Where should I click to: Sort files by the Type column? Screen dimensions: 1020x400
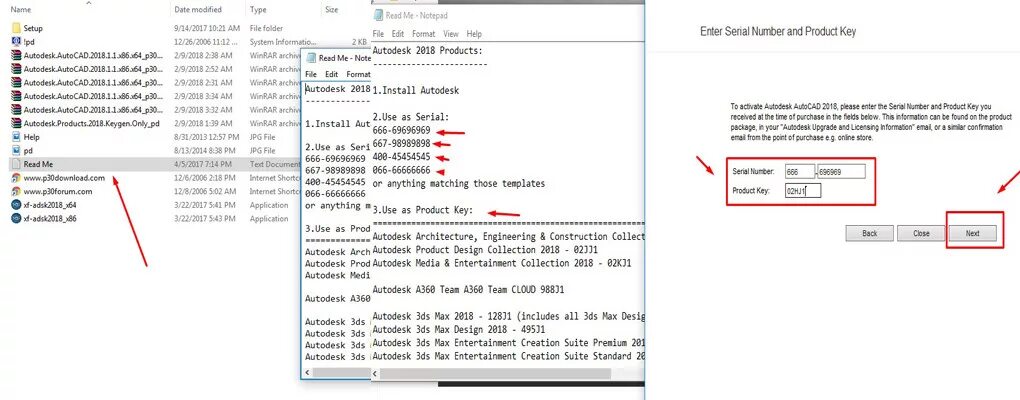258,10
